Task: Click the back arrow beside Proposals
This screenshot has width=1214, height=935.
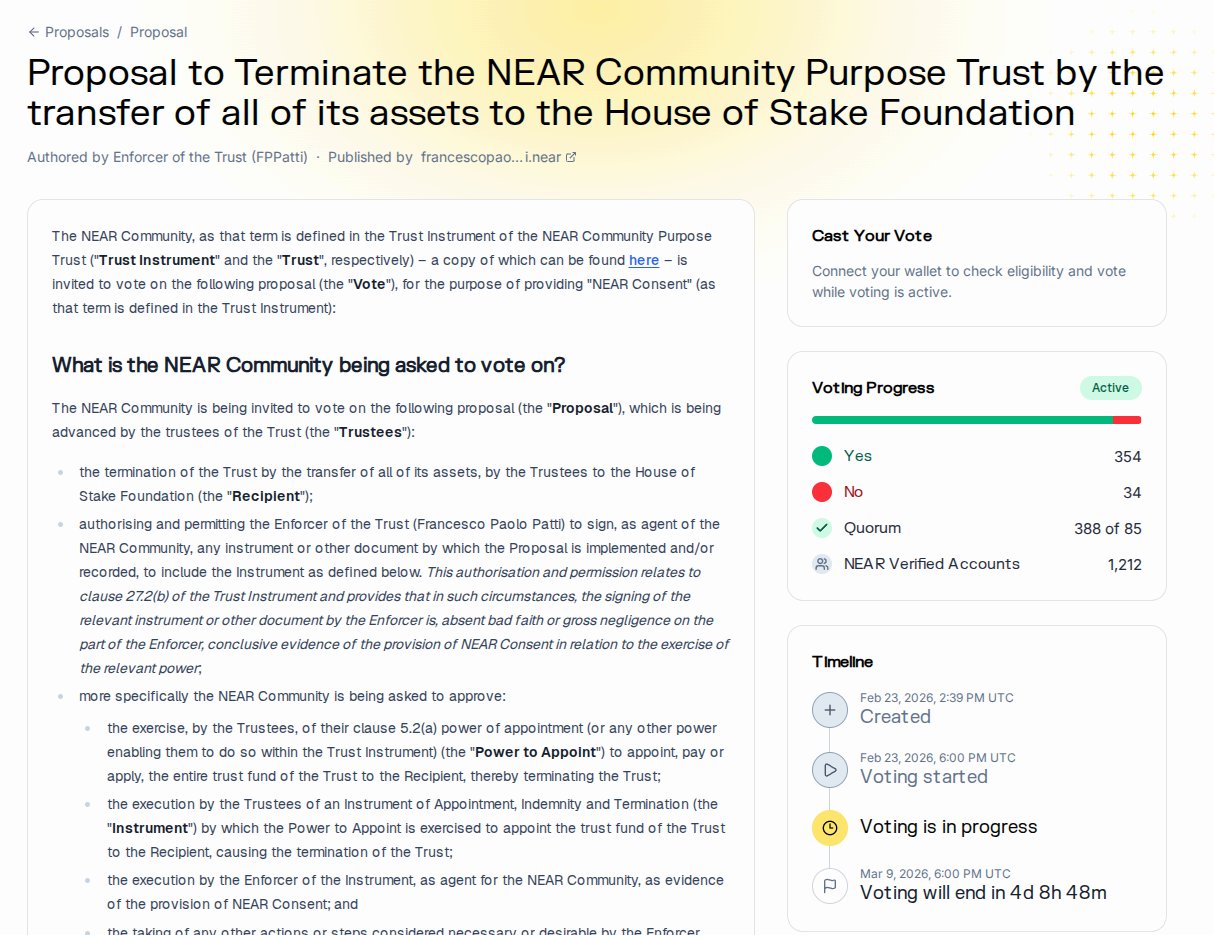Action: pyautogui.click(x=34, y=32)
